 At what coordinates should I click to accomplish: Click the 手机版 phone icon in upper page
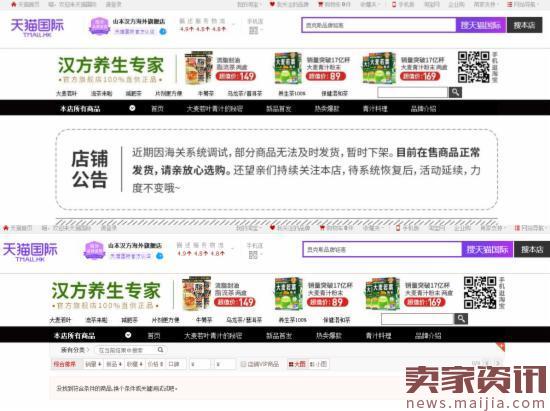tap(394, 4)
